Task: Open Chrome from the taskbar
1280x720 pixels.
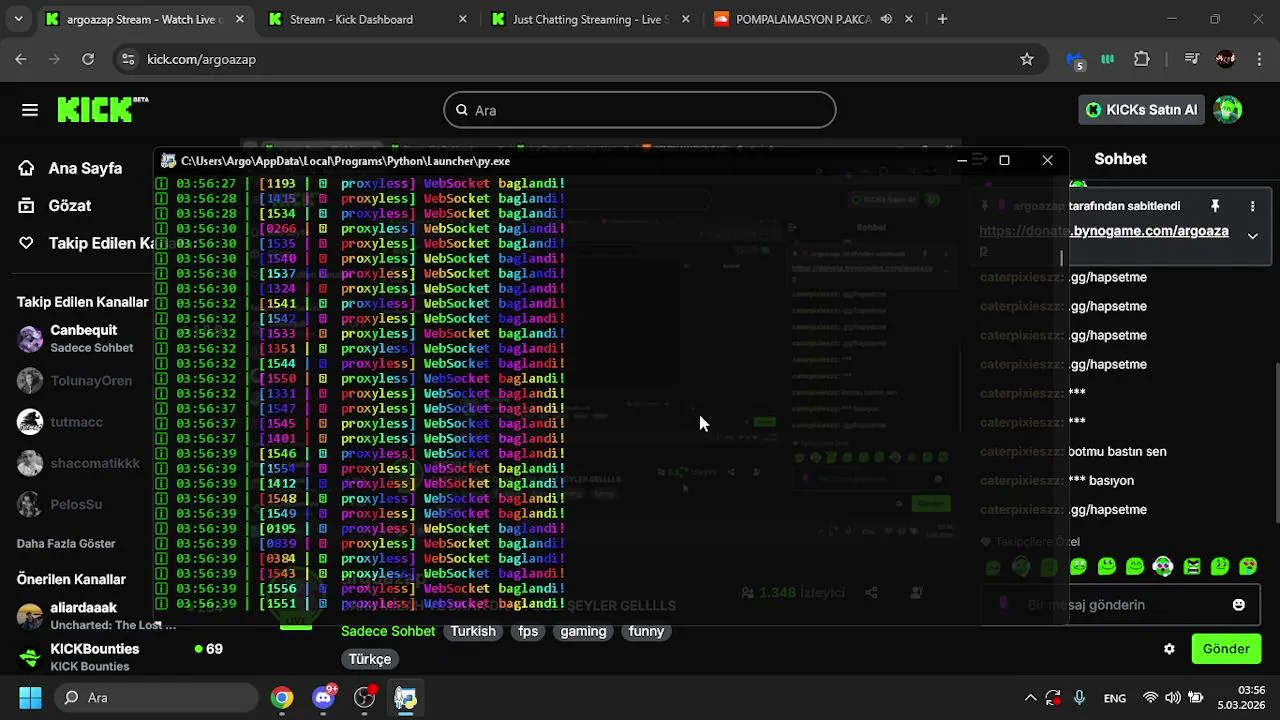Action: pos(282,697)
